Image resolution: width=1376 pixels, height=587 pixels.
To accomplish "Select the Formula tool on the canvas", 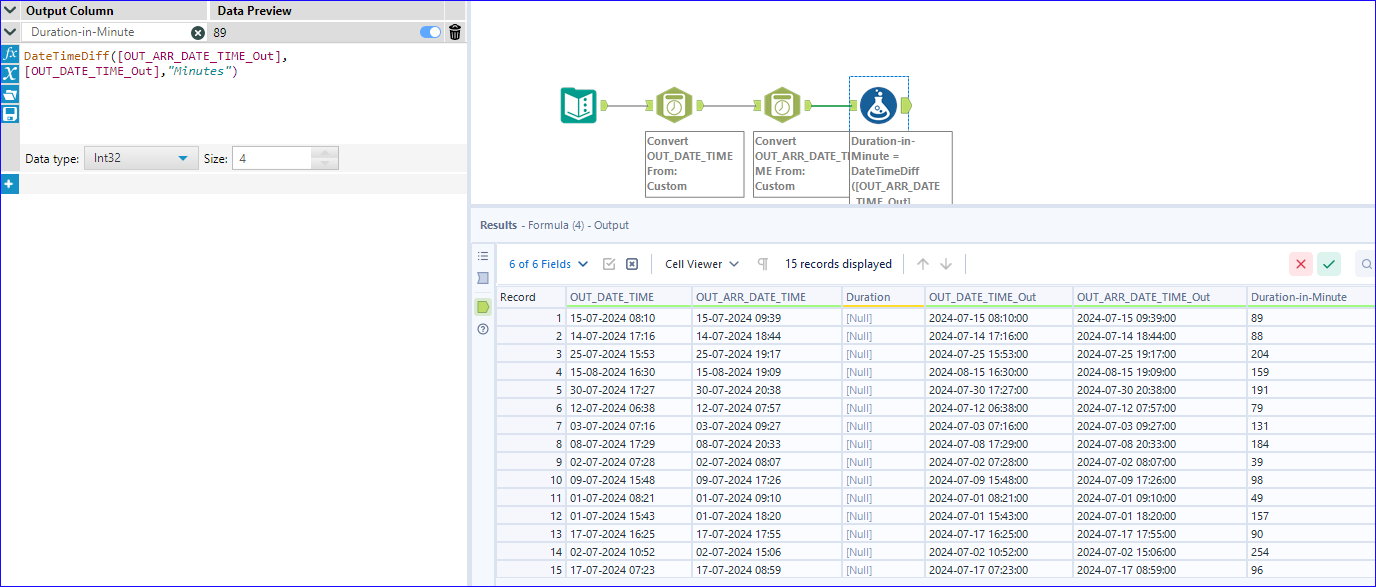I will tap(877, 104).
